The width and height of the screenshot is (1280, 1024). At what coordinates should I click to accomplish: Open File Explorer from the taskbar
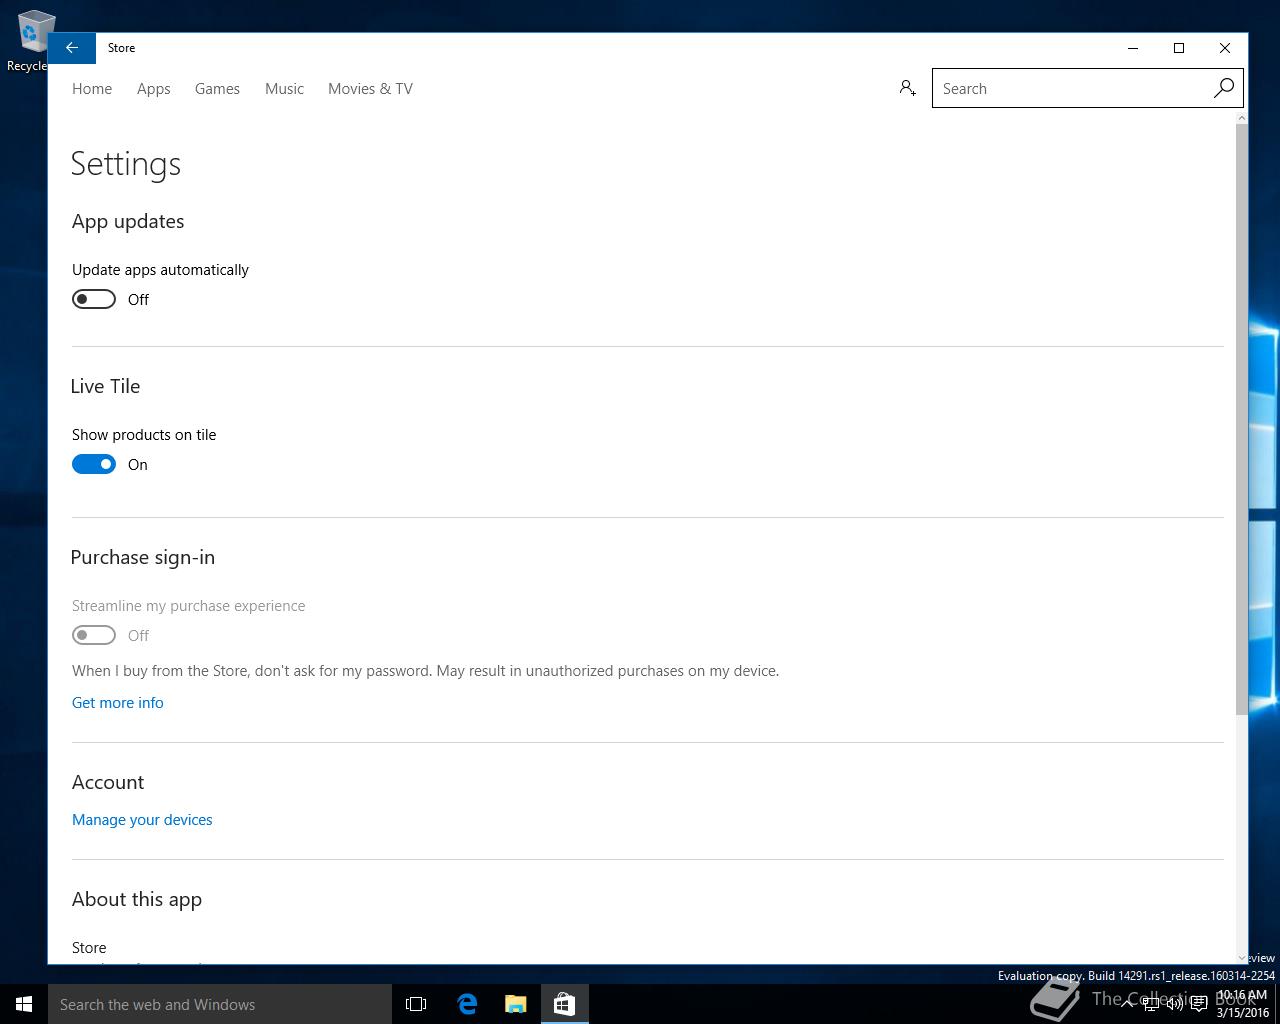(x=516, y=1004)
